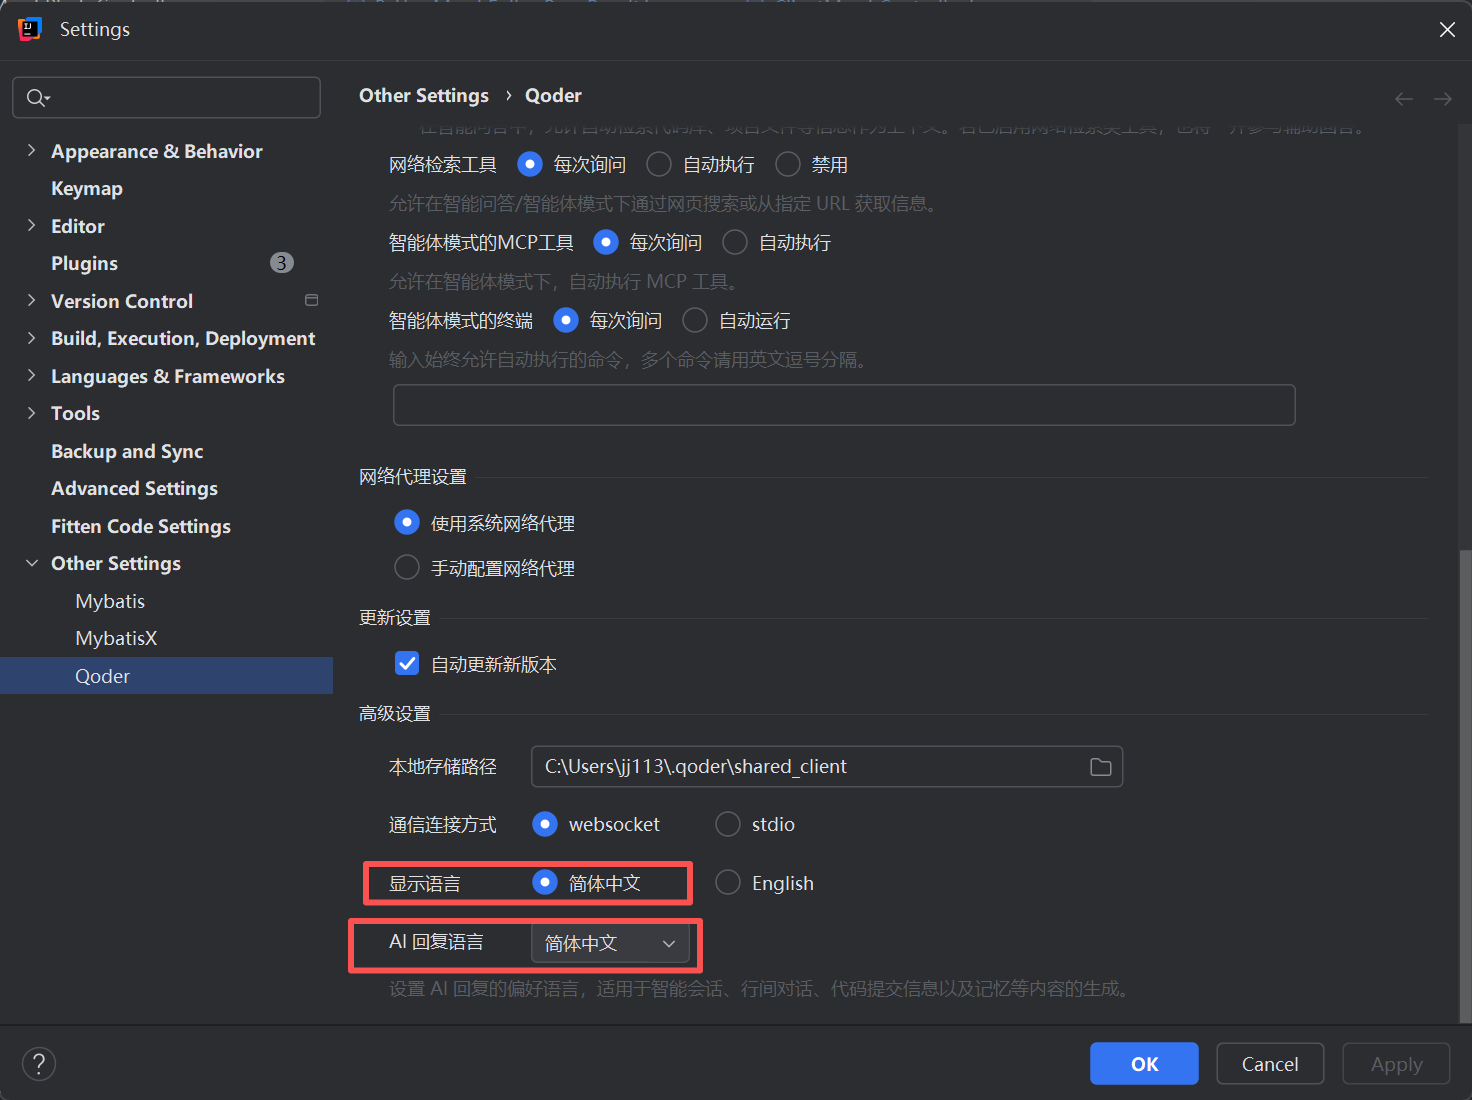Click the folder browse icon for local storage path

pos(1100,767)
